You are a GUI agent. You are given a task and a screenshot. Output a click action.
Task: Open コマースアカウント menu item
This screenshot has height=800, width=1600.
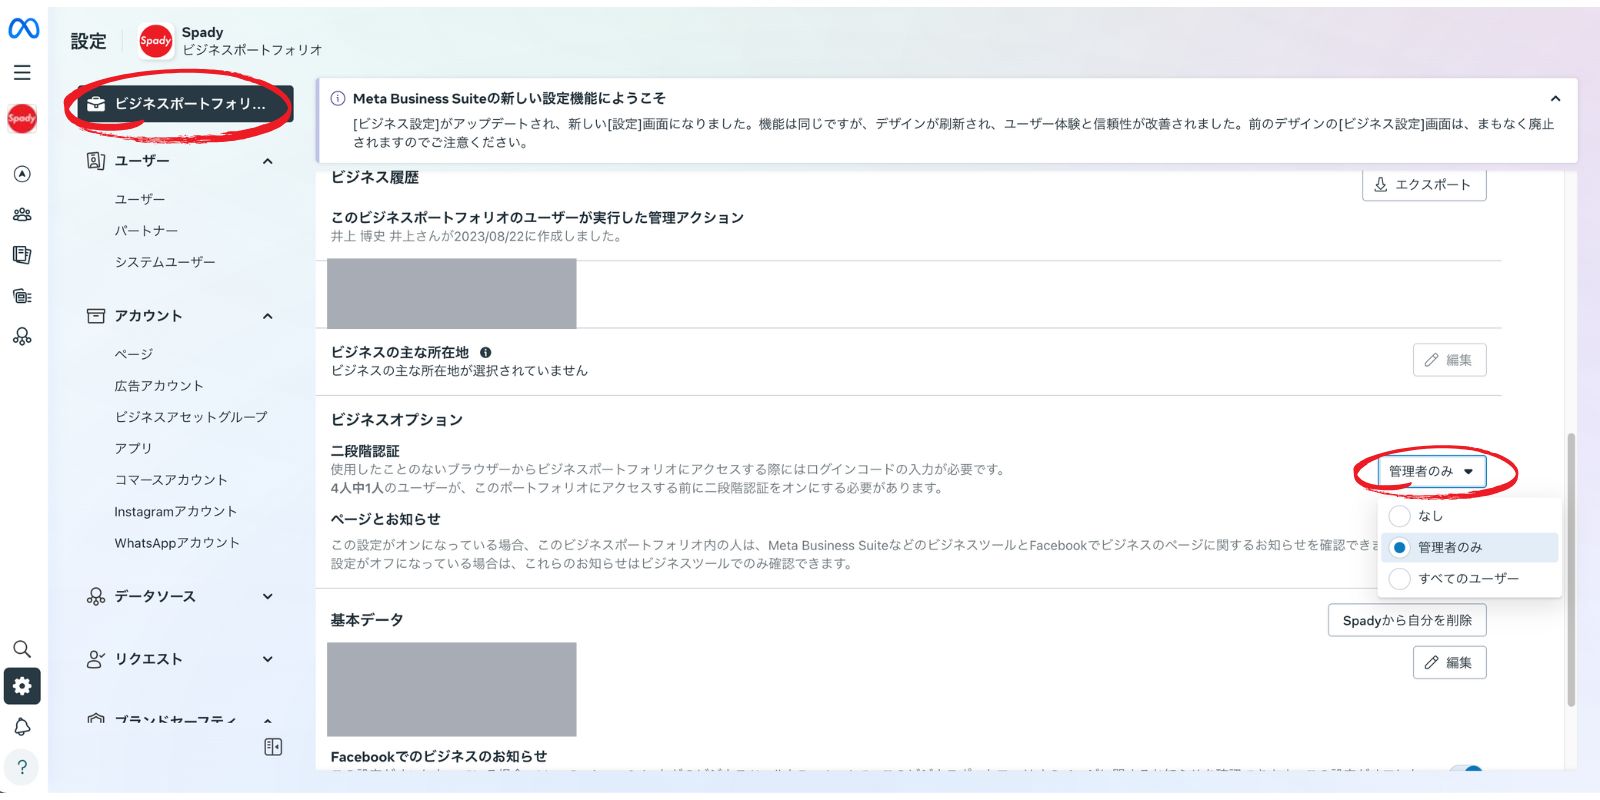tap(171, 480)
